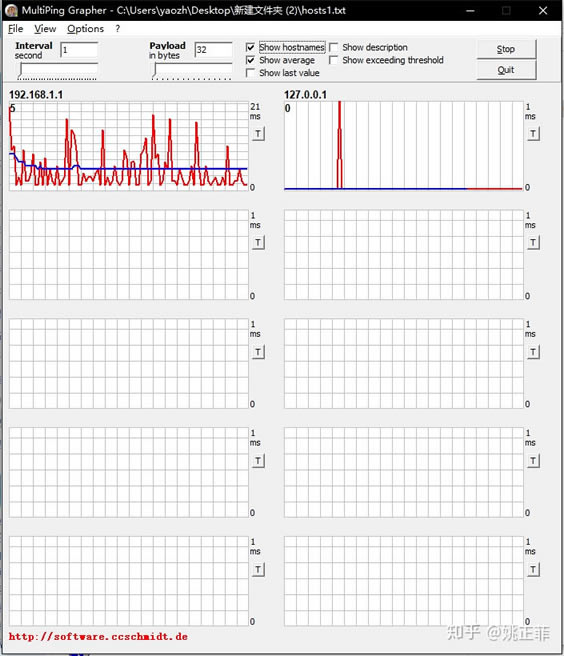Click the MultiPing Grapher title bar icon
This screenshot has width=564, height=656.
point(12,10)
